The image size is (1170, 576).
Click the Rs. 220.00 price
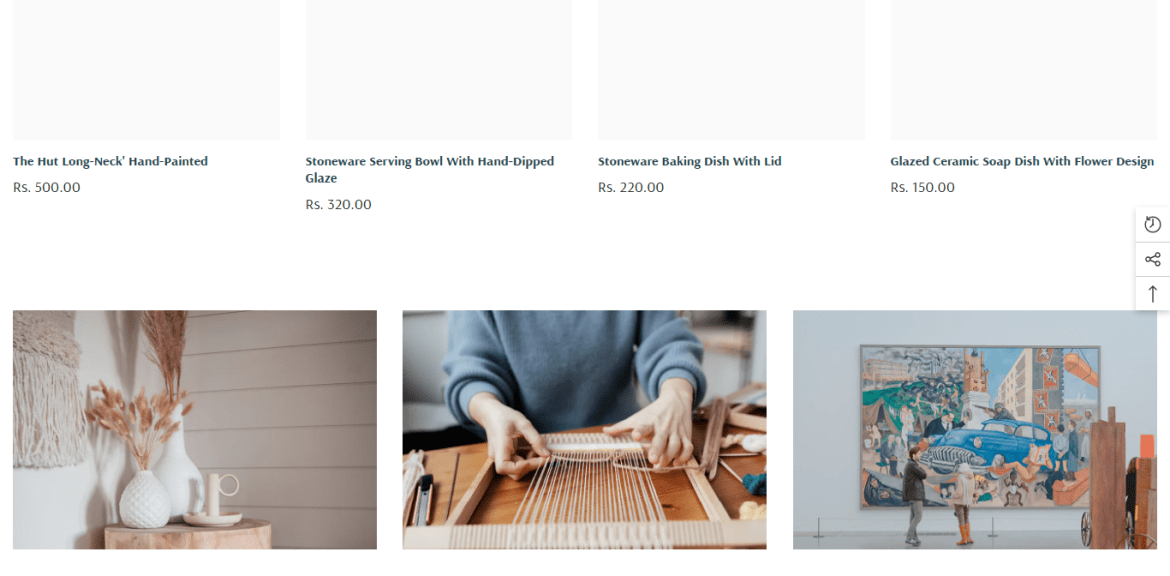tap(631, 187)
